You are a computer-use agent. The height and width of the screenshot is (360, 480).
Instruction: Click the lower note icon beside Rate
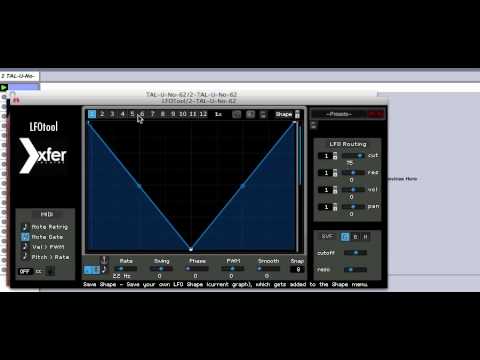pos(104,269)
